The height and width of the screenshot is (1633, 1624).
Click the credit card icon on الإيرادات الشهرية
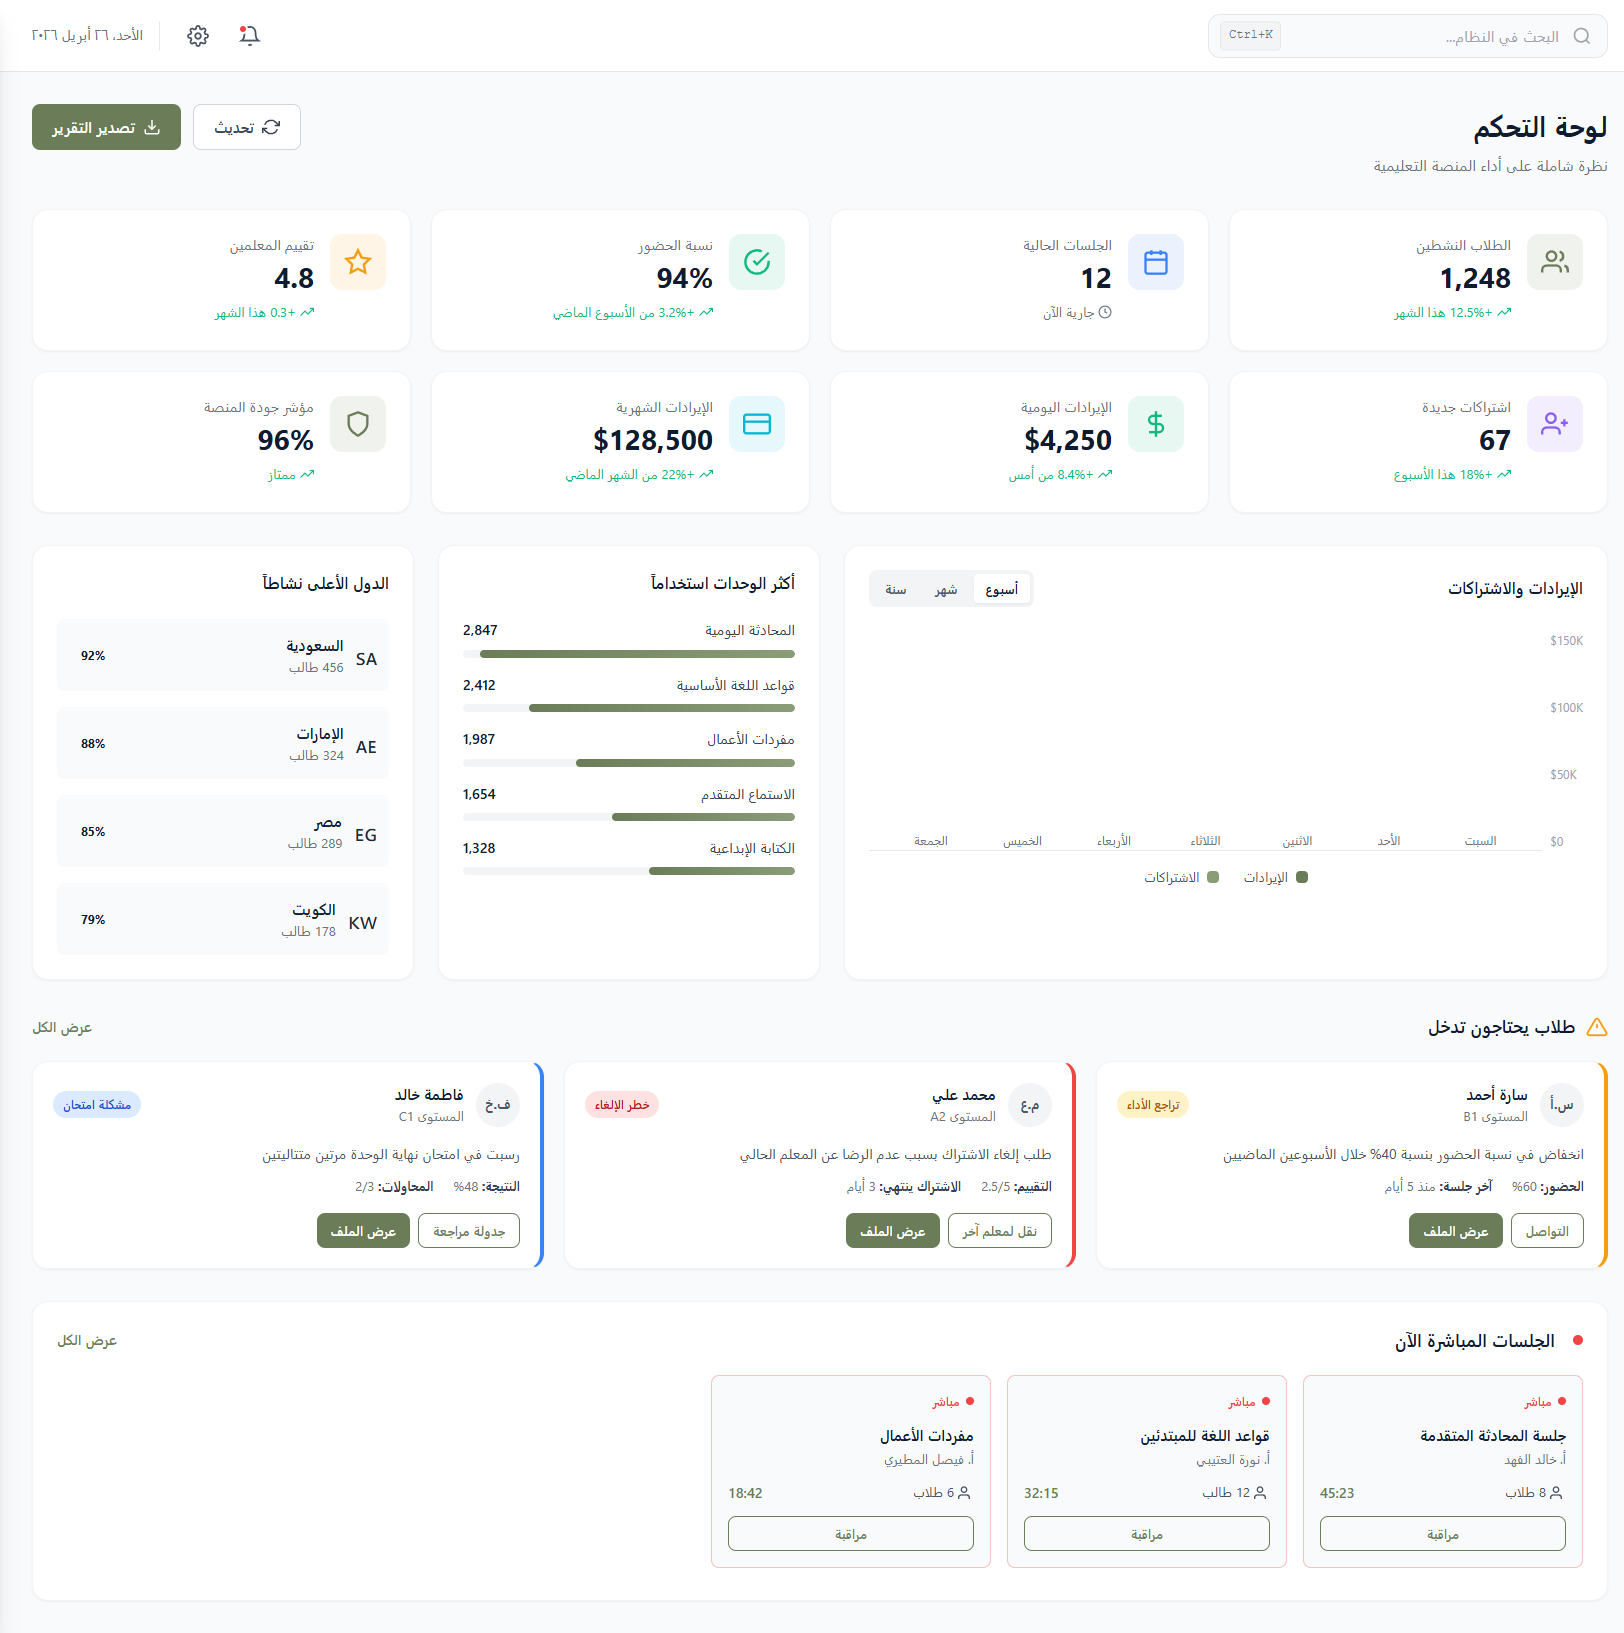pos(757,424)
